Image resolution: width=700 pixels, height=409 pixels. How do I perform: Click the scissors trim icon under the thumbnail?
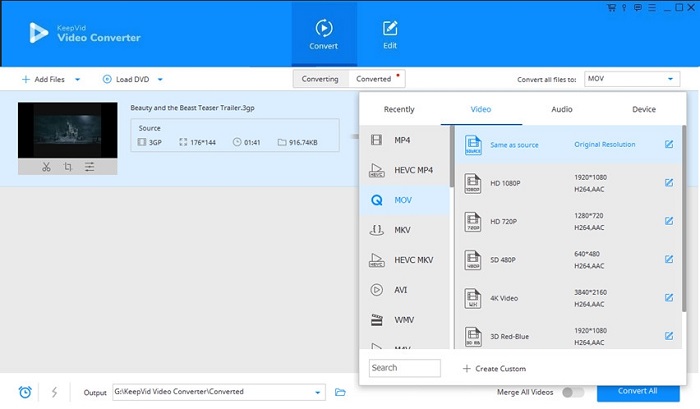[x=46, y=166]
